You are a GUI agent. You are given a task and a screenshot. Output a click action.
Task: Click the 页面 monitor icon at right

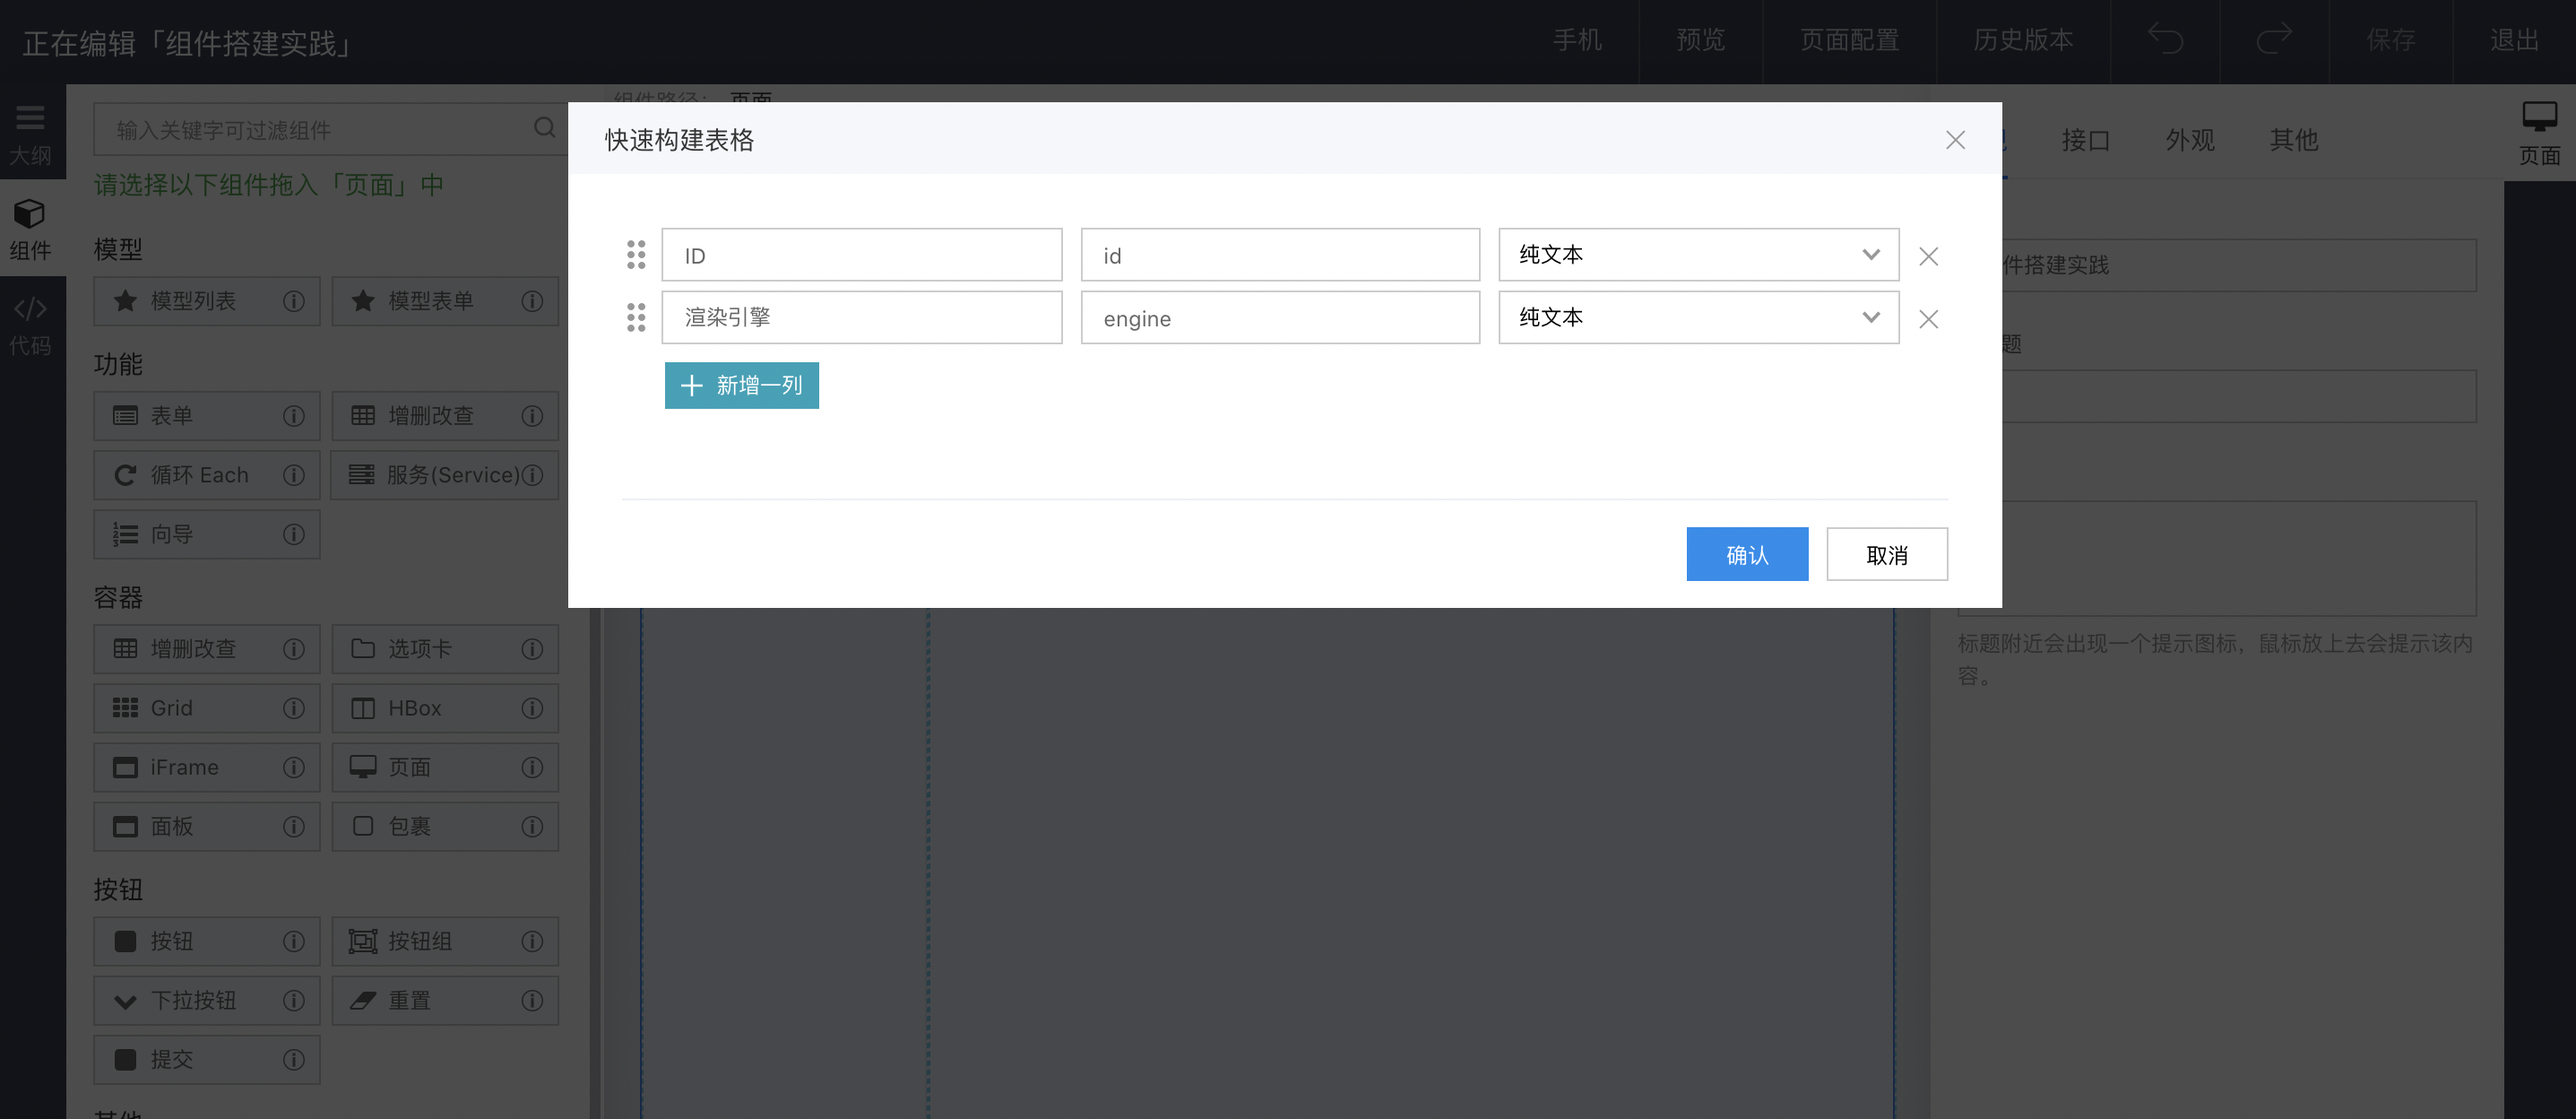coord(2539,132)
